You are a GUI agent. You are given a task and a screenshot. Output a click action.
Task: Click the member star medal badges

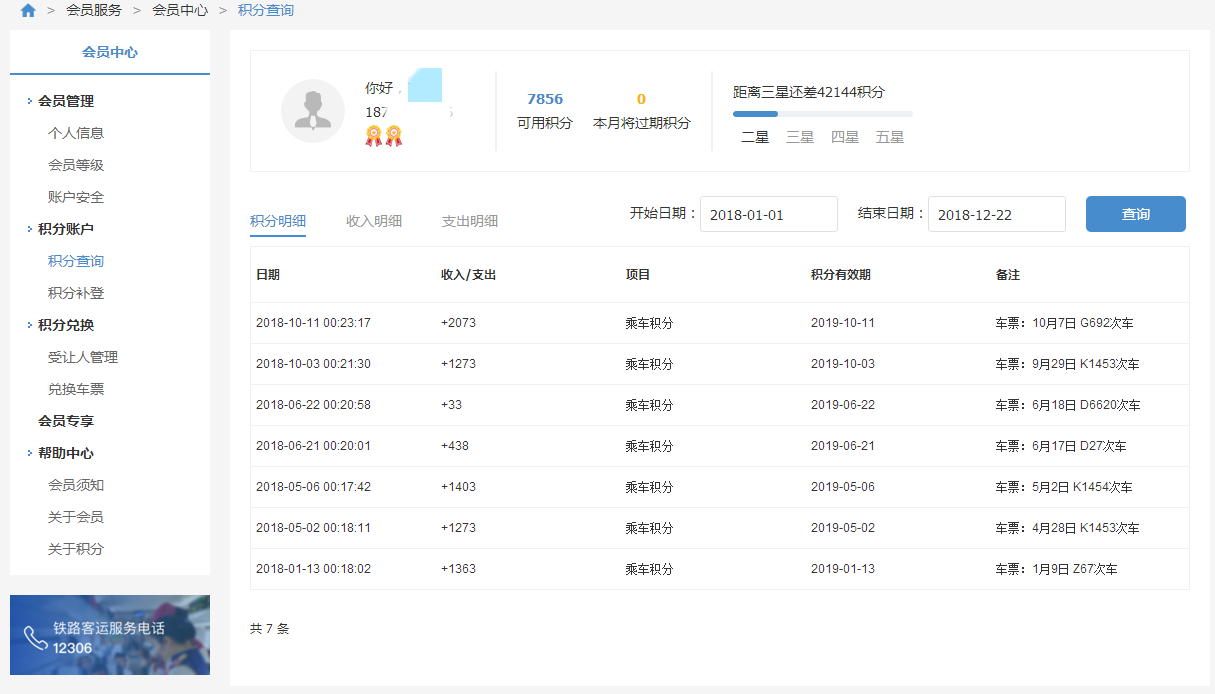tap(383, 136)
